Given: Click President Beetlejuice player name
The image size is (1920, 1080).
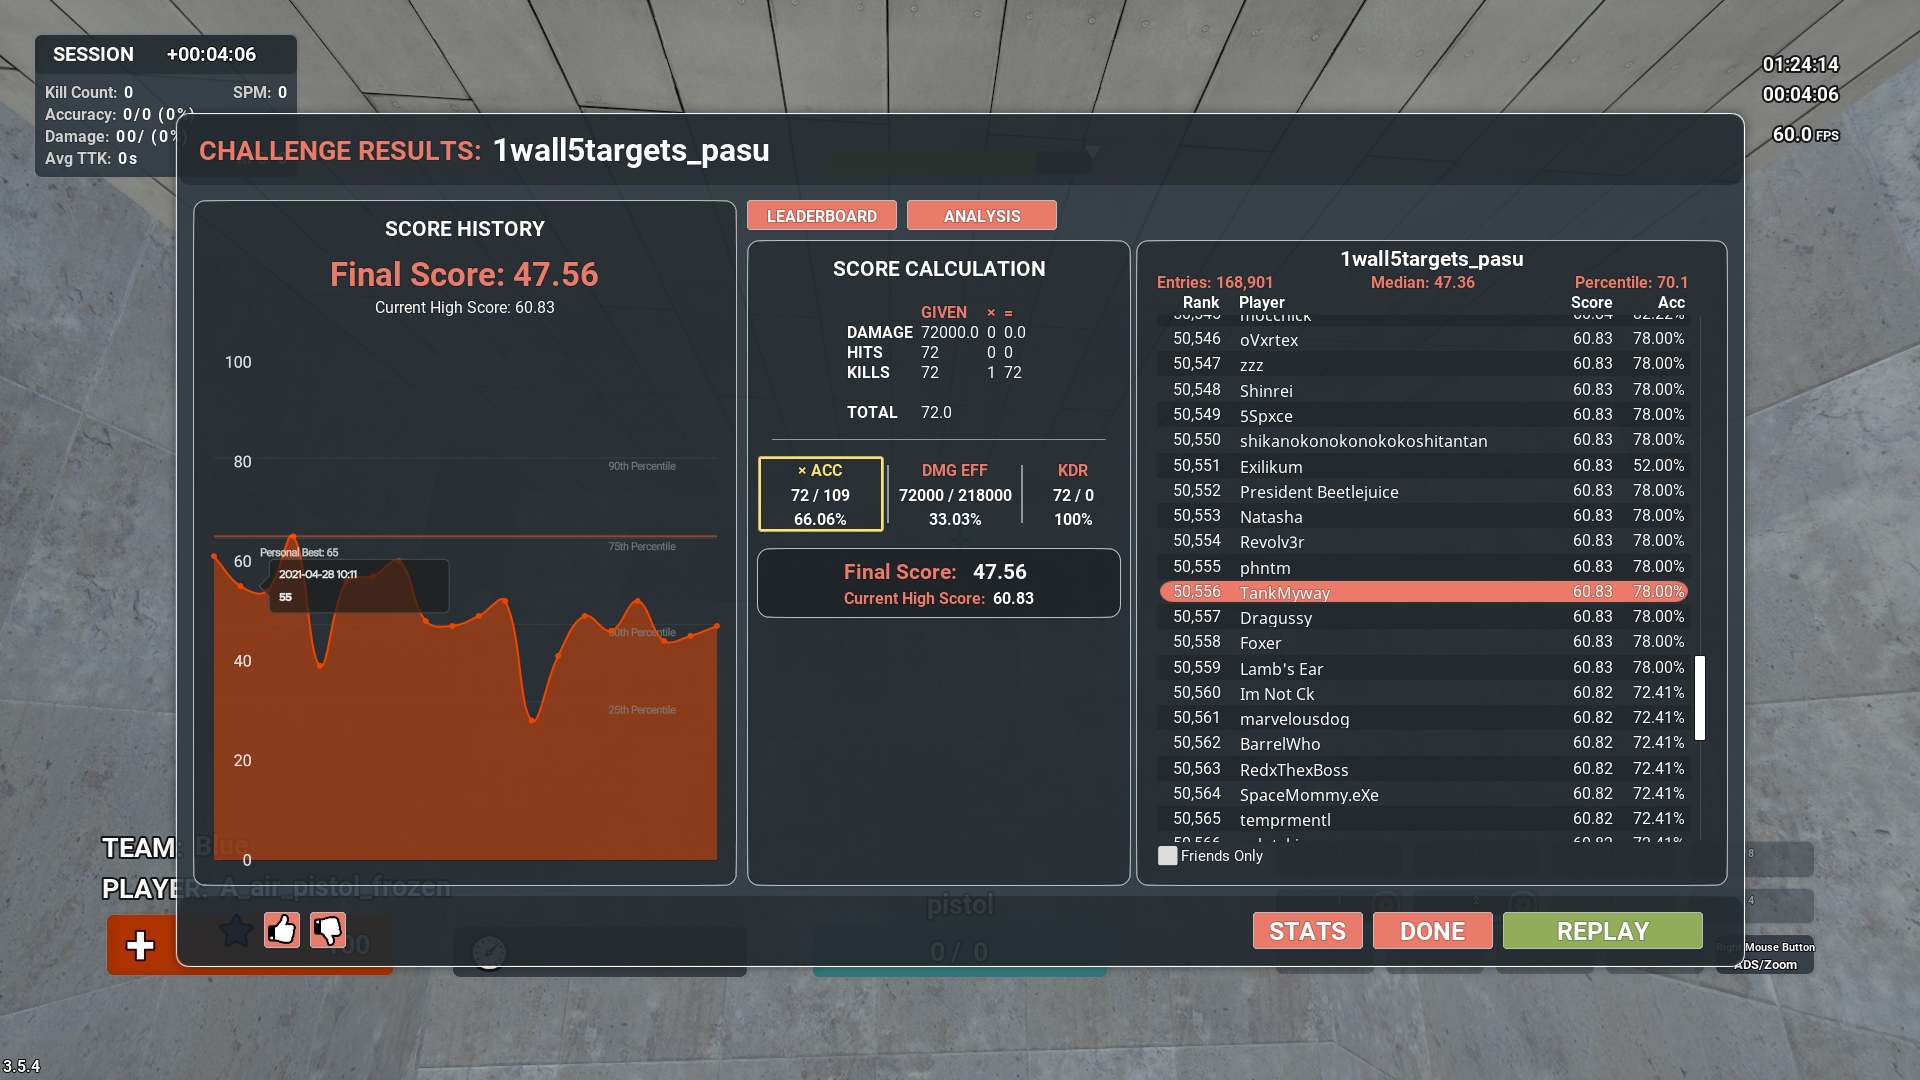Looking at the screenshot, I should tap(1318, 492).
